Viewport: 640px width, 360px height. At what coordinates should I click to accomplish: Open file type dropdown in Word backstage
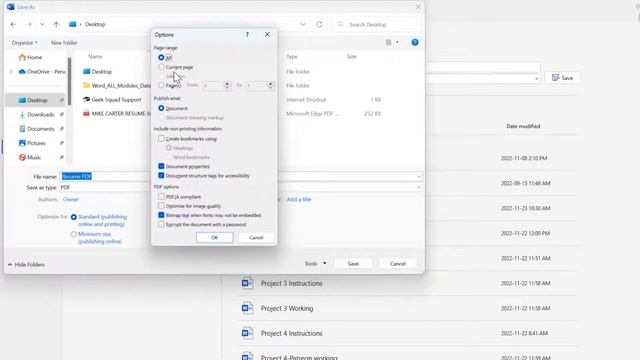[536, 78]
